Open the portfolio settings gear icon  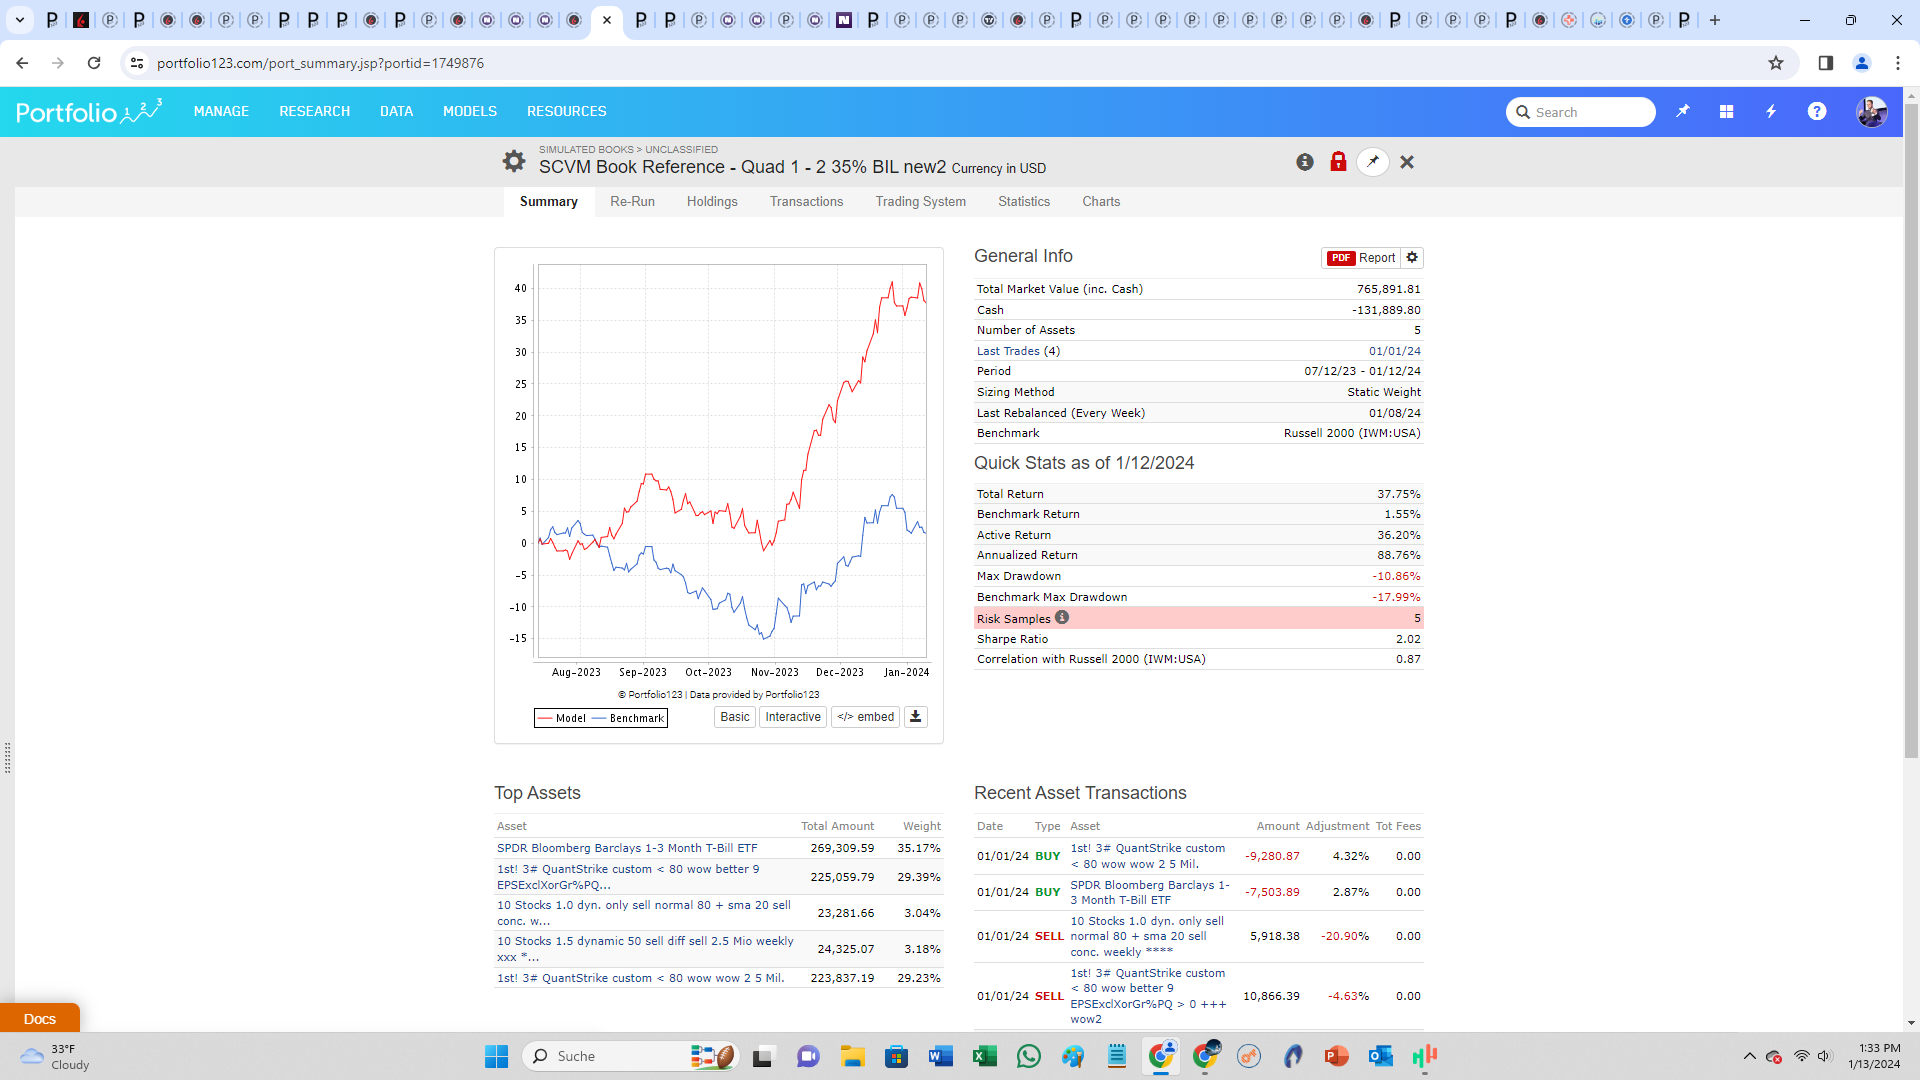(x=513, y=161)
